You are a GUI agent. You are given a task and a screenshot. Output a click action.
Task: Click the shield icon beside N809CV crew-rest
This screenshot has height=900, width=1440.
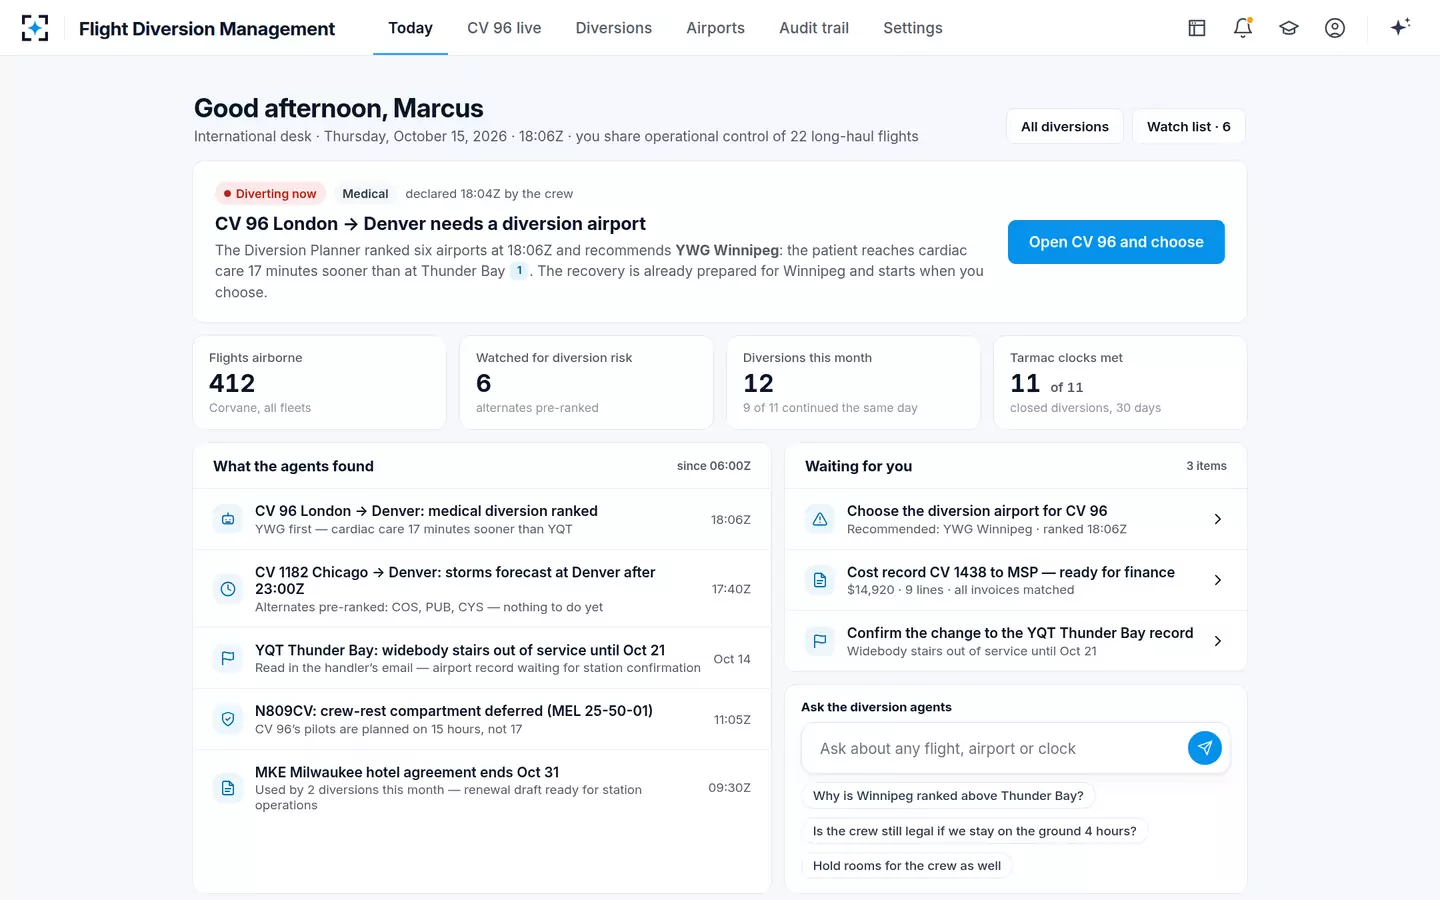[x=228, y=719]
